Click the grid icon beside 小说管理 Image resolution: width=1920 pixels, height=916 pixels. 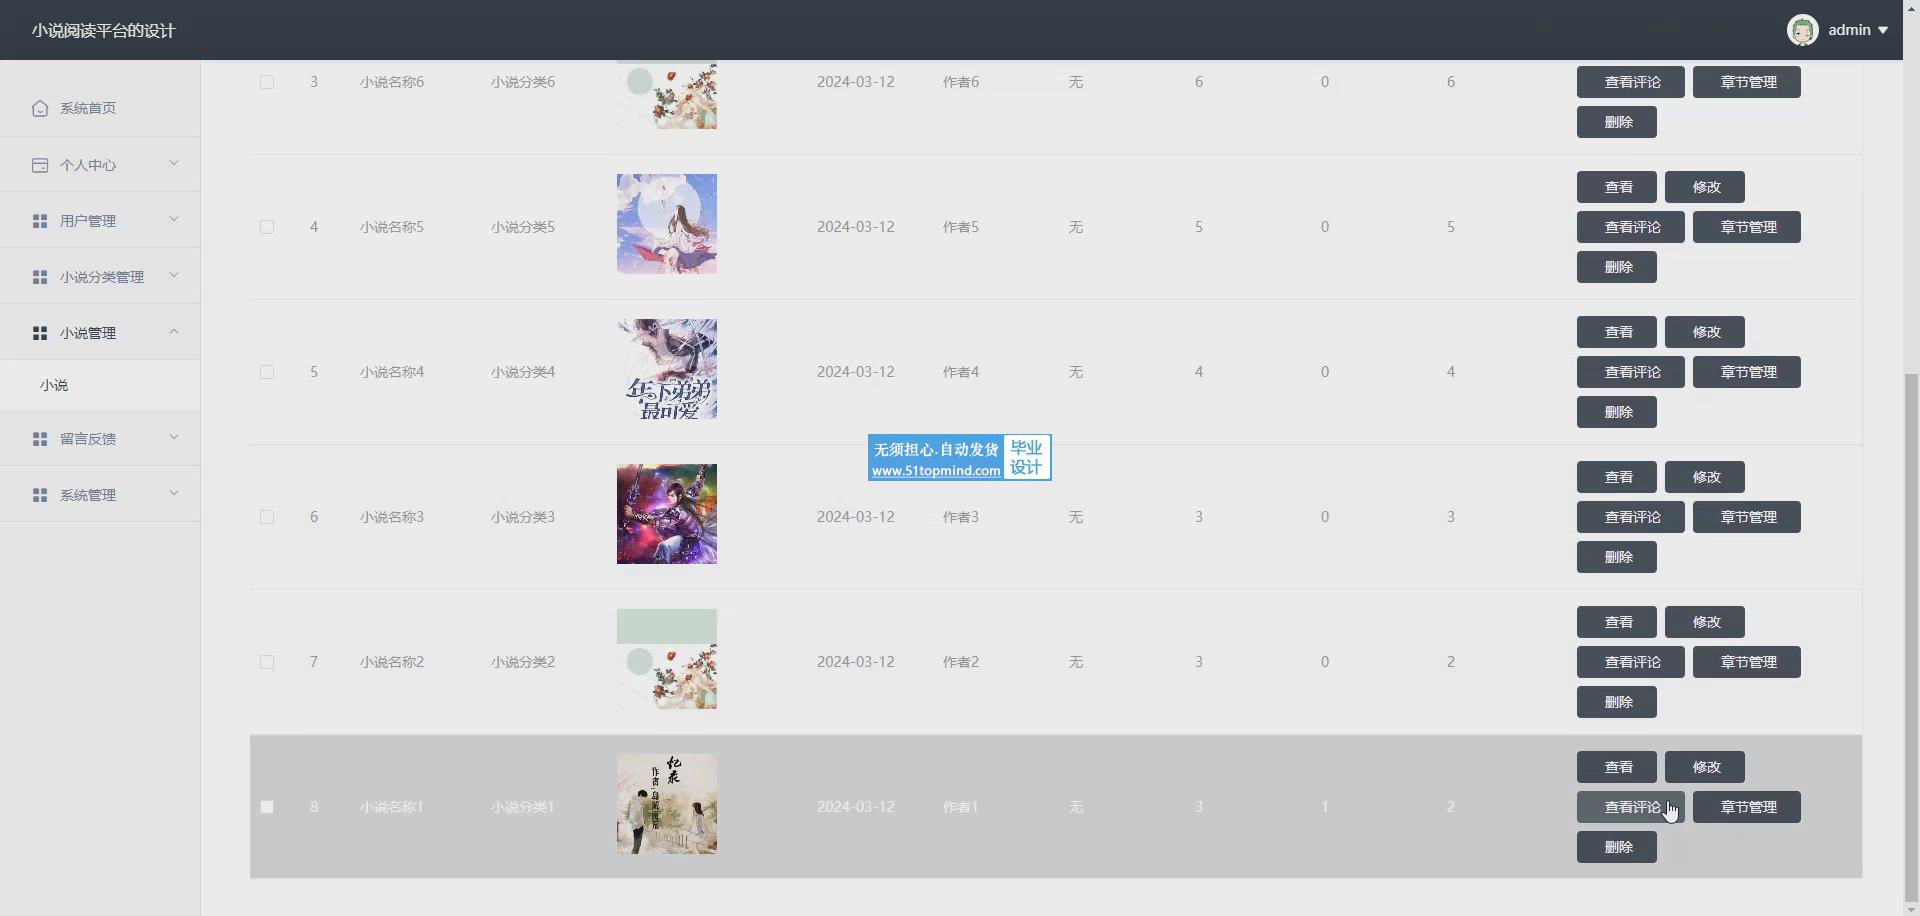pyautogui.click(x=40, y=333)
